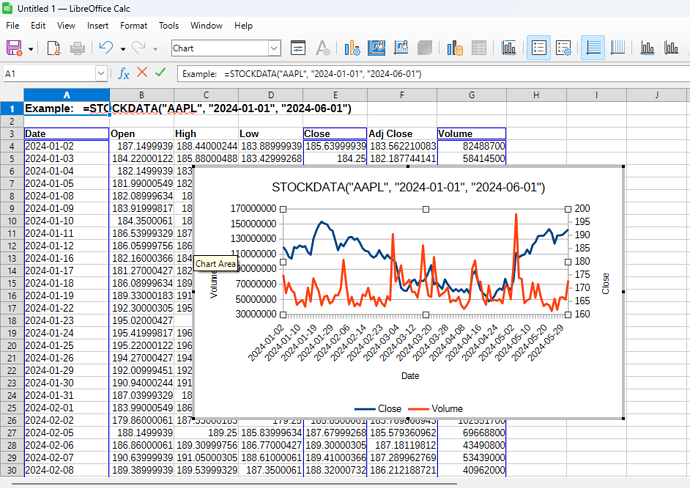The height and width of the screenshot is (488, 690).
Task: Open the Chart element selector dropdown
Action: (x=274, y=48)
